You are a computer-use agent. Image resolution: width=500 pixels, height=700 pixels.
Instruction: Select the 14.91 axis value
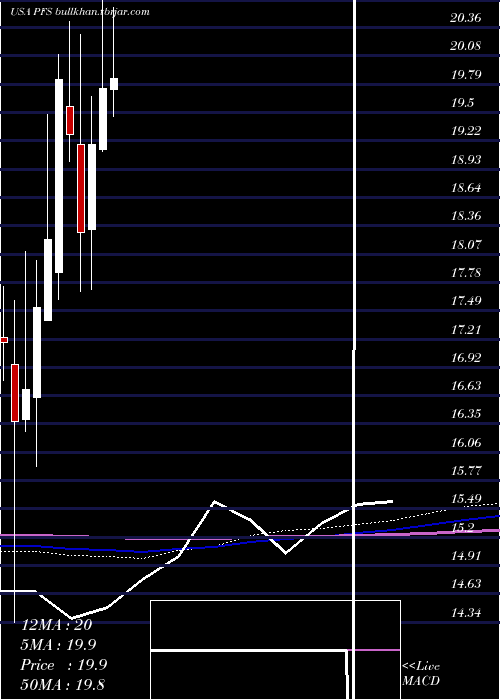(466, 556)
